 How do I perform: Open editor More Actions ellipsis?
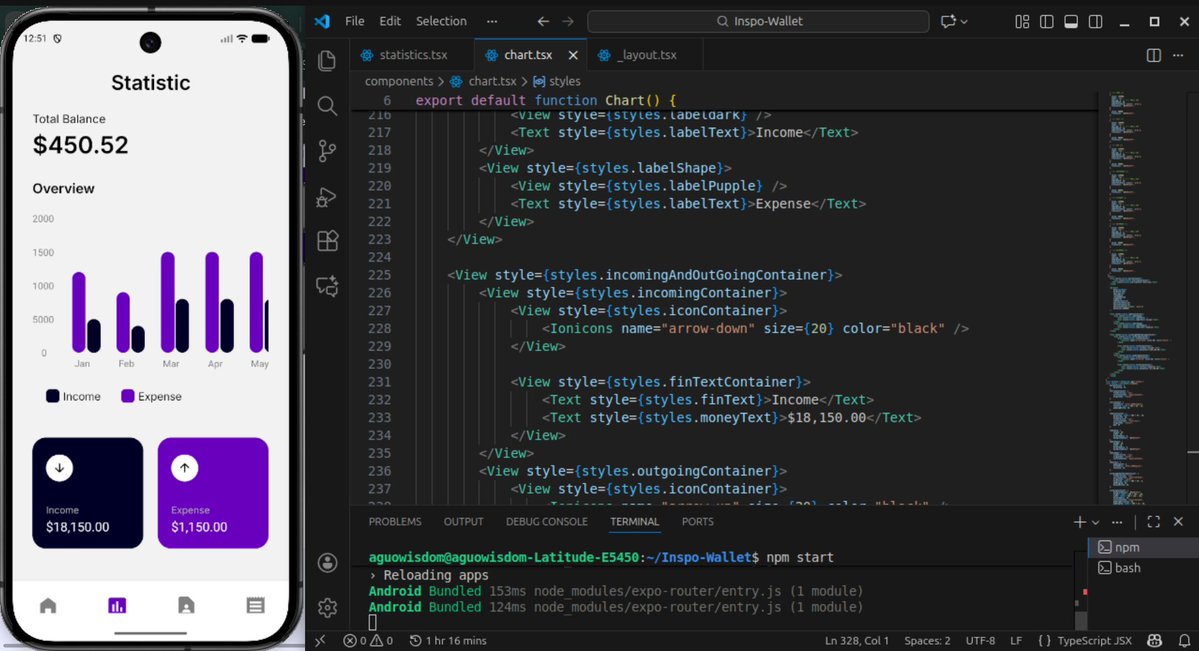1178,55
